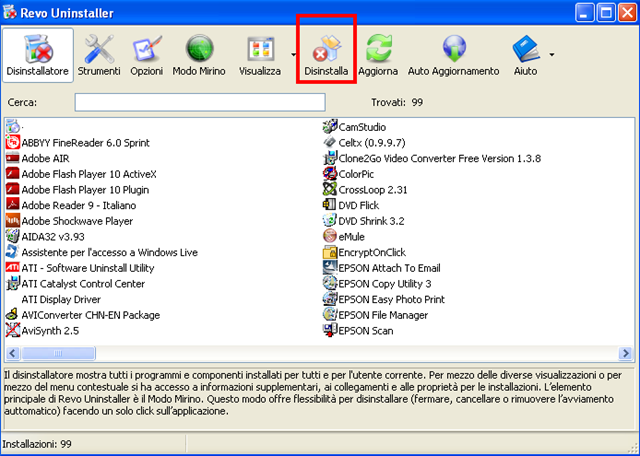Select Adobe Flash Player 10 ActiveX icon

click(x=12, y=174)
